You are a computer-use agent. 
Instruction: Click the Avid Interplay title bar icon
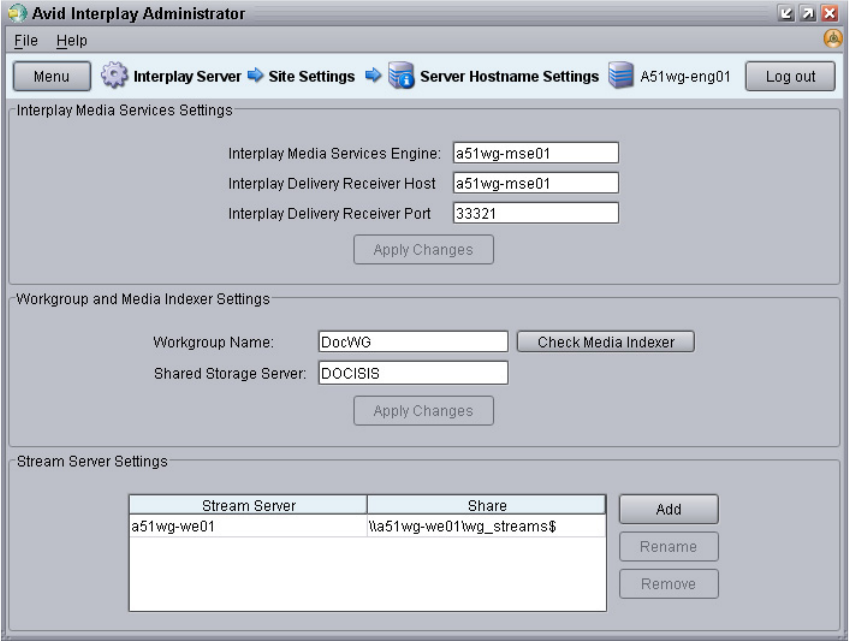tap(17, 13)
